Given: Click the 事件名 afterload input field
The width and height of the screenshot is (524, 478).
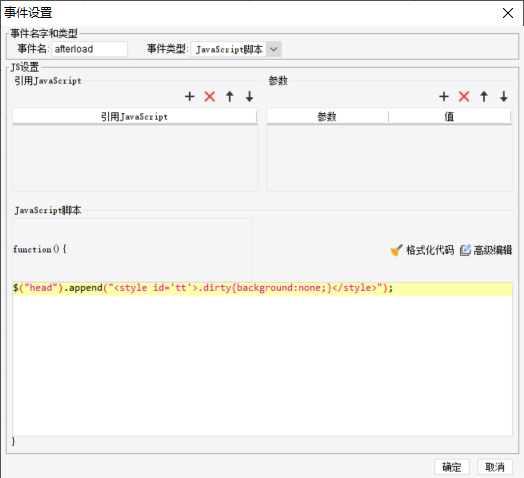Looking at the screenshot, I should pos(90,49).
